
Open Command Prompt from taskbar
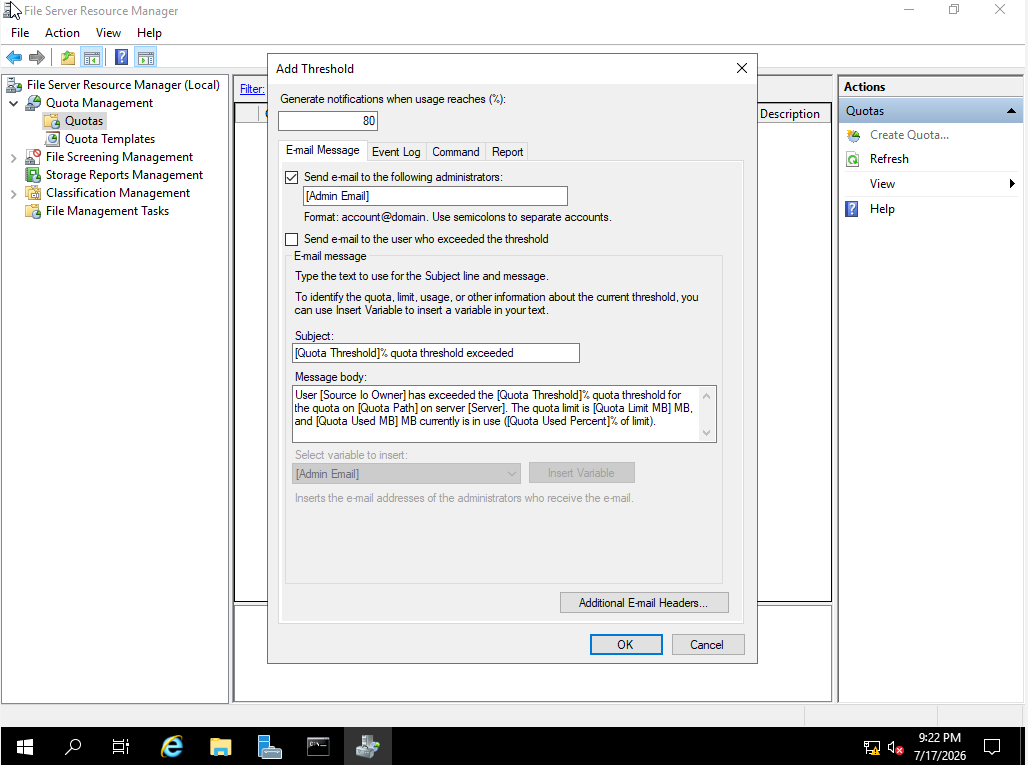click(x=318, y=746)
